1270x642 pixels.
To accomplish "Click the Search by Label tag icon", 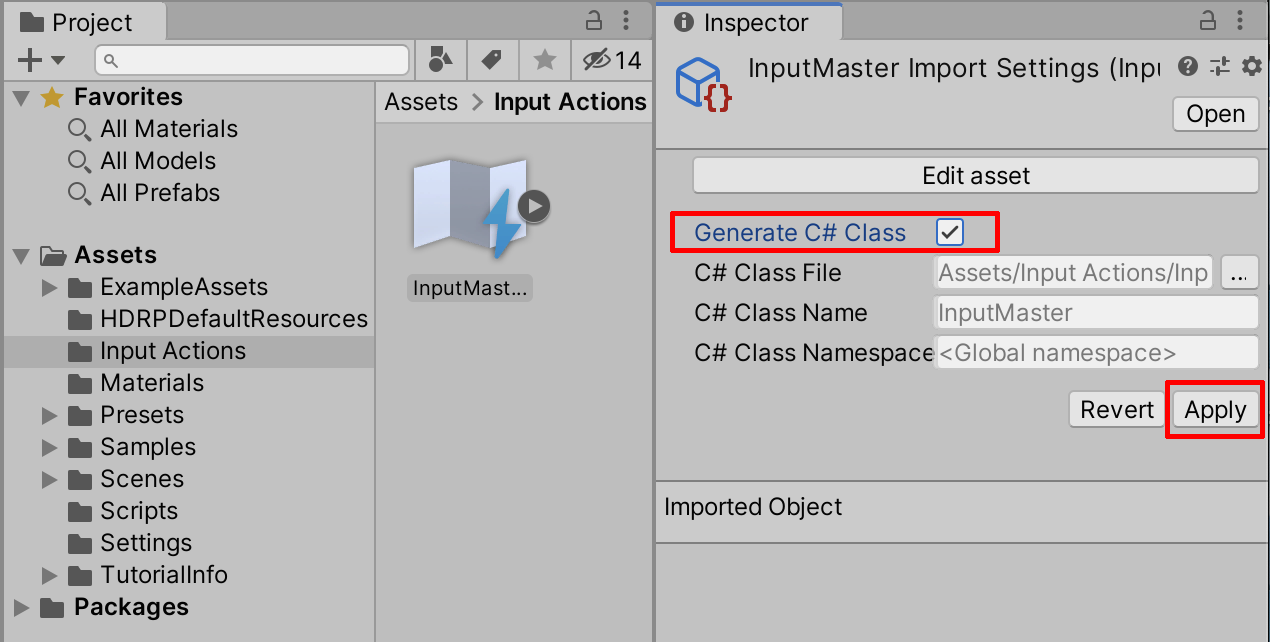I will tap(492, 60).
